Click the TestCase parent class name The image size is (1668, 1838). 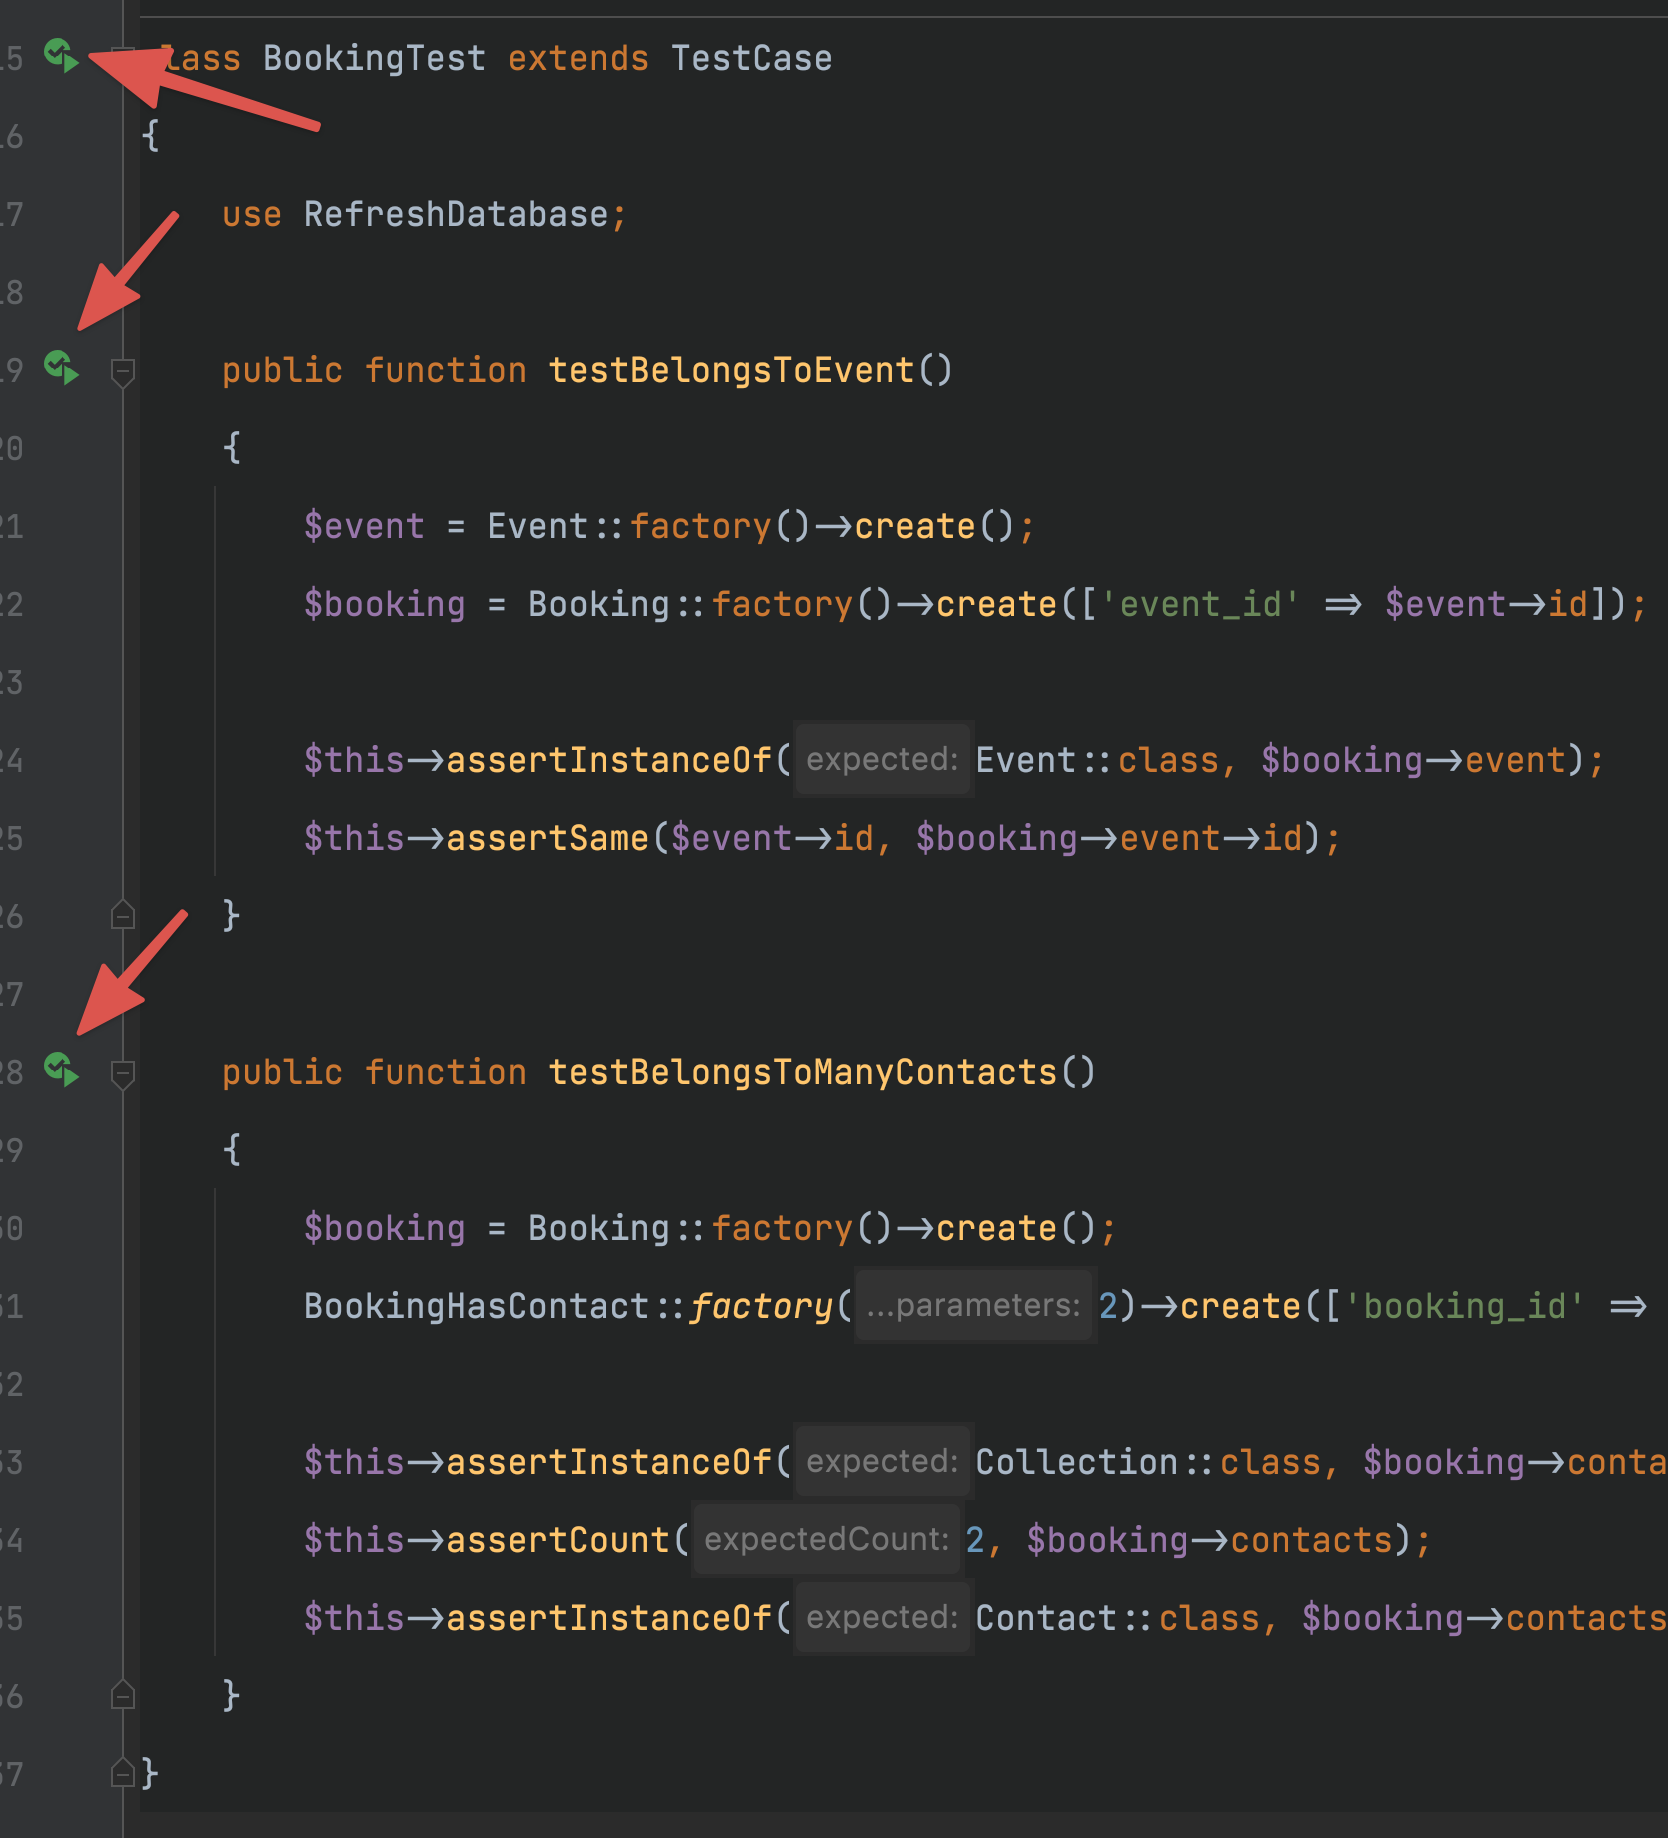click(751, 59)
